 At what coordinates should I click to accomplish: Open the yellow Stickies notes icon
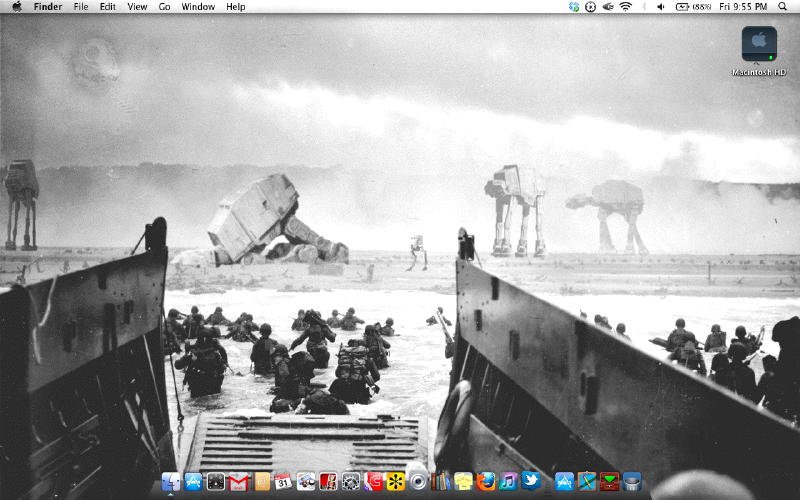pos(463,481)
